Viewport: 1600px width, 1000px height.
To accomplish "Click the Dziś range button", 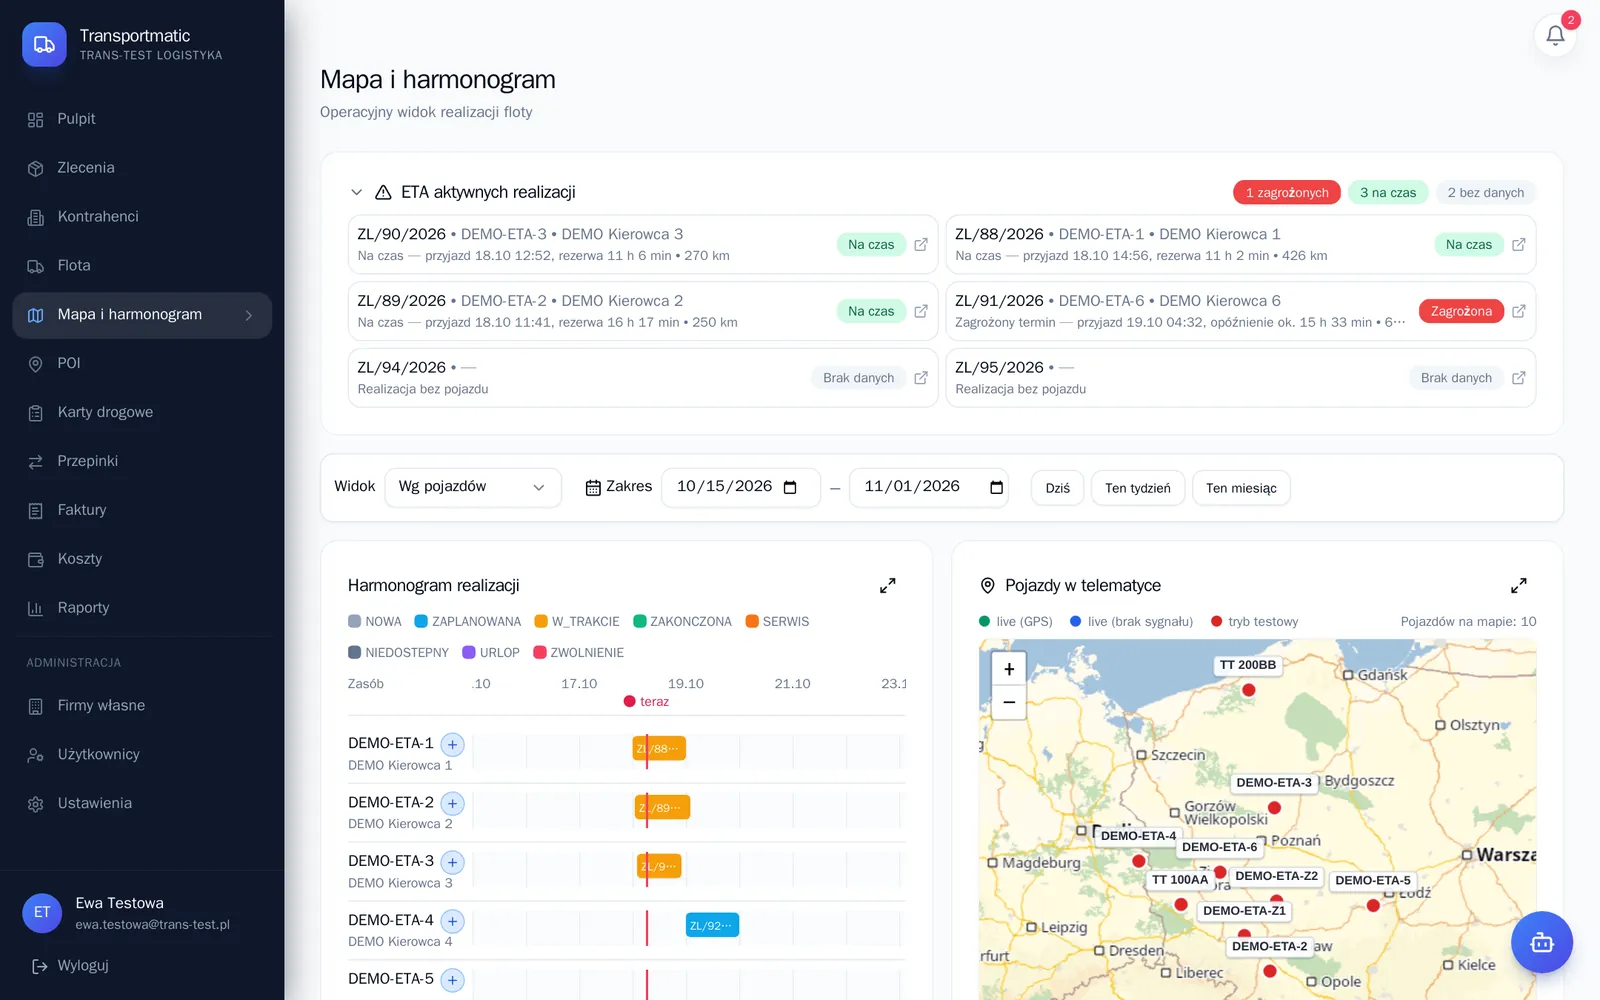I will pos(1057,488).
